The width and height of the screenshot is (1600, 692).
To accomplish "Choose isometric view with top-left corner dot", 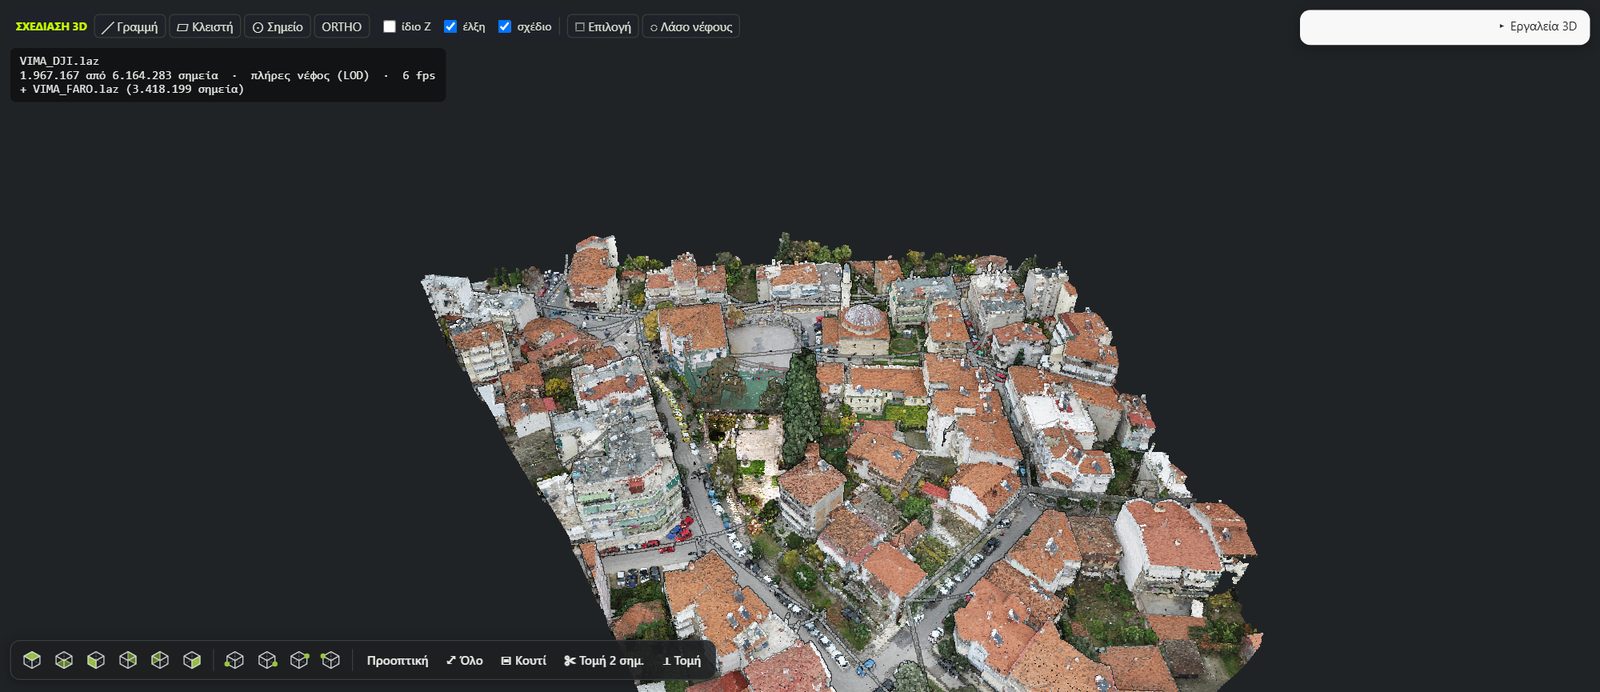I will 330,660.
